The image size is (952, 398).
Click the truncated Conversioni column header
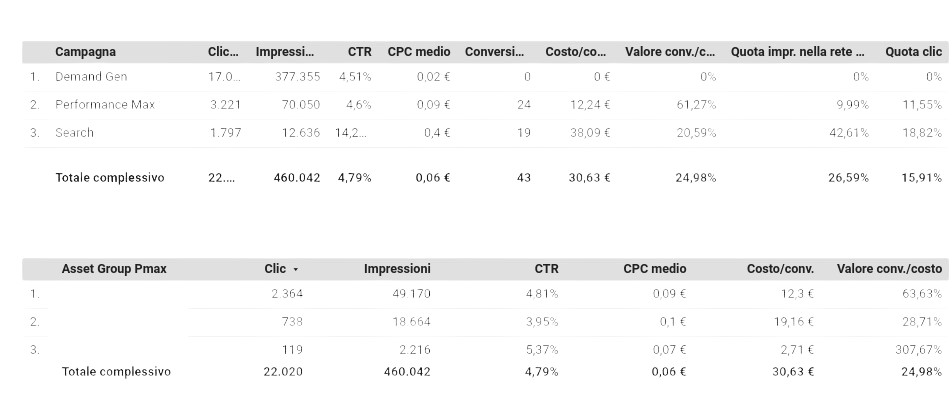(494, 52)
